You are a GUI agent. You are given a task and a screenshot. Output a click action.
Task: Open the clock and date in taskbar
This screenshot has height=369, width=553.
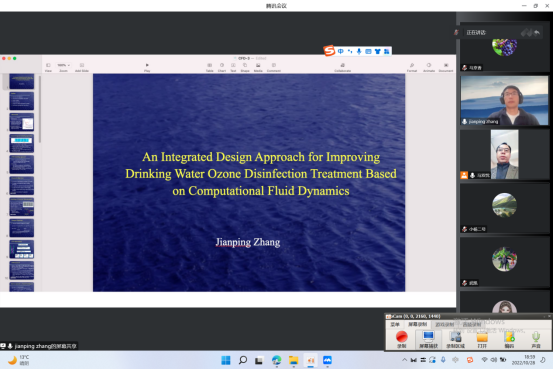click(524, 360)
